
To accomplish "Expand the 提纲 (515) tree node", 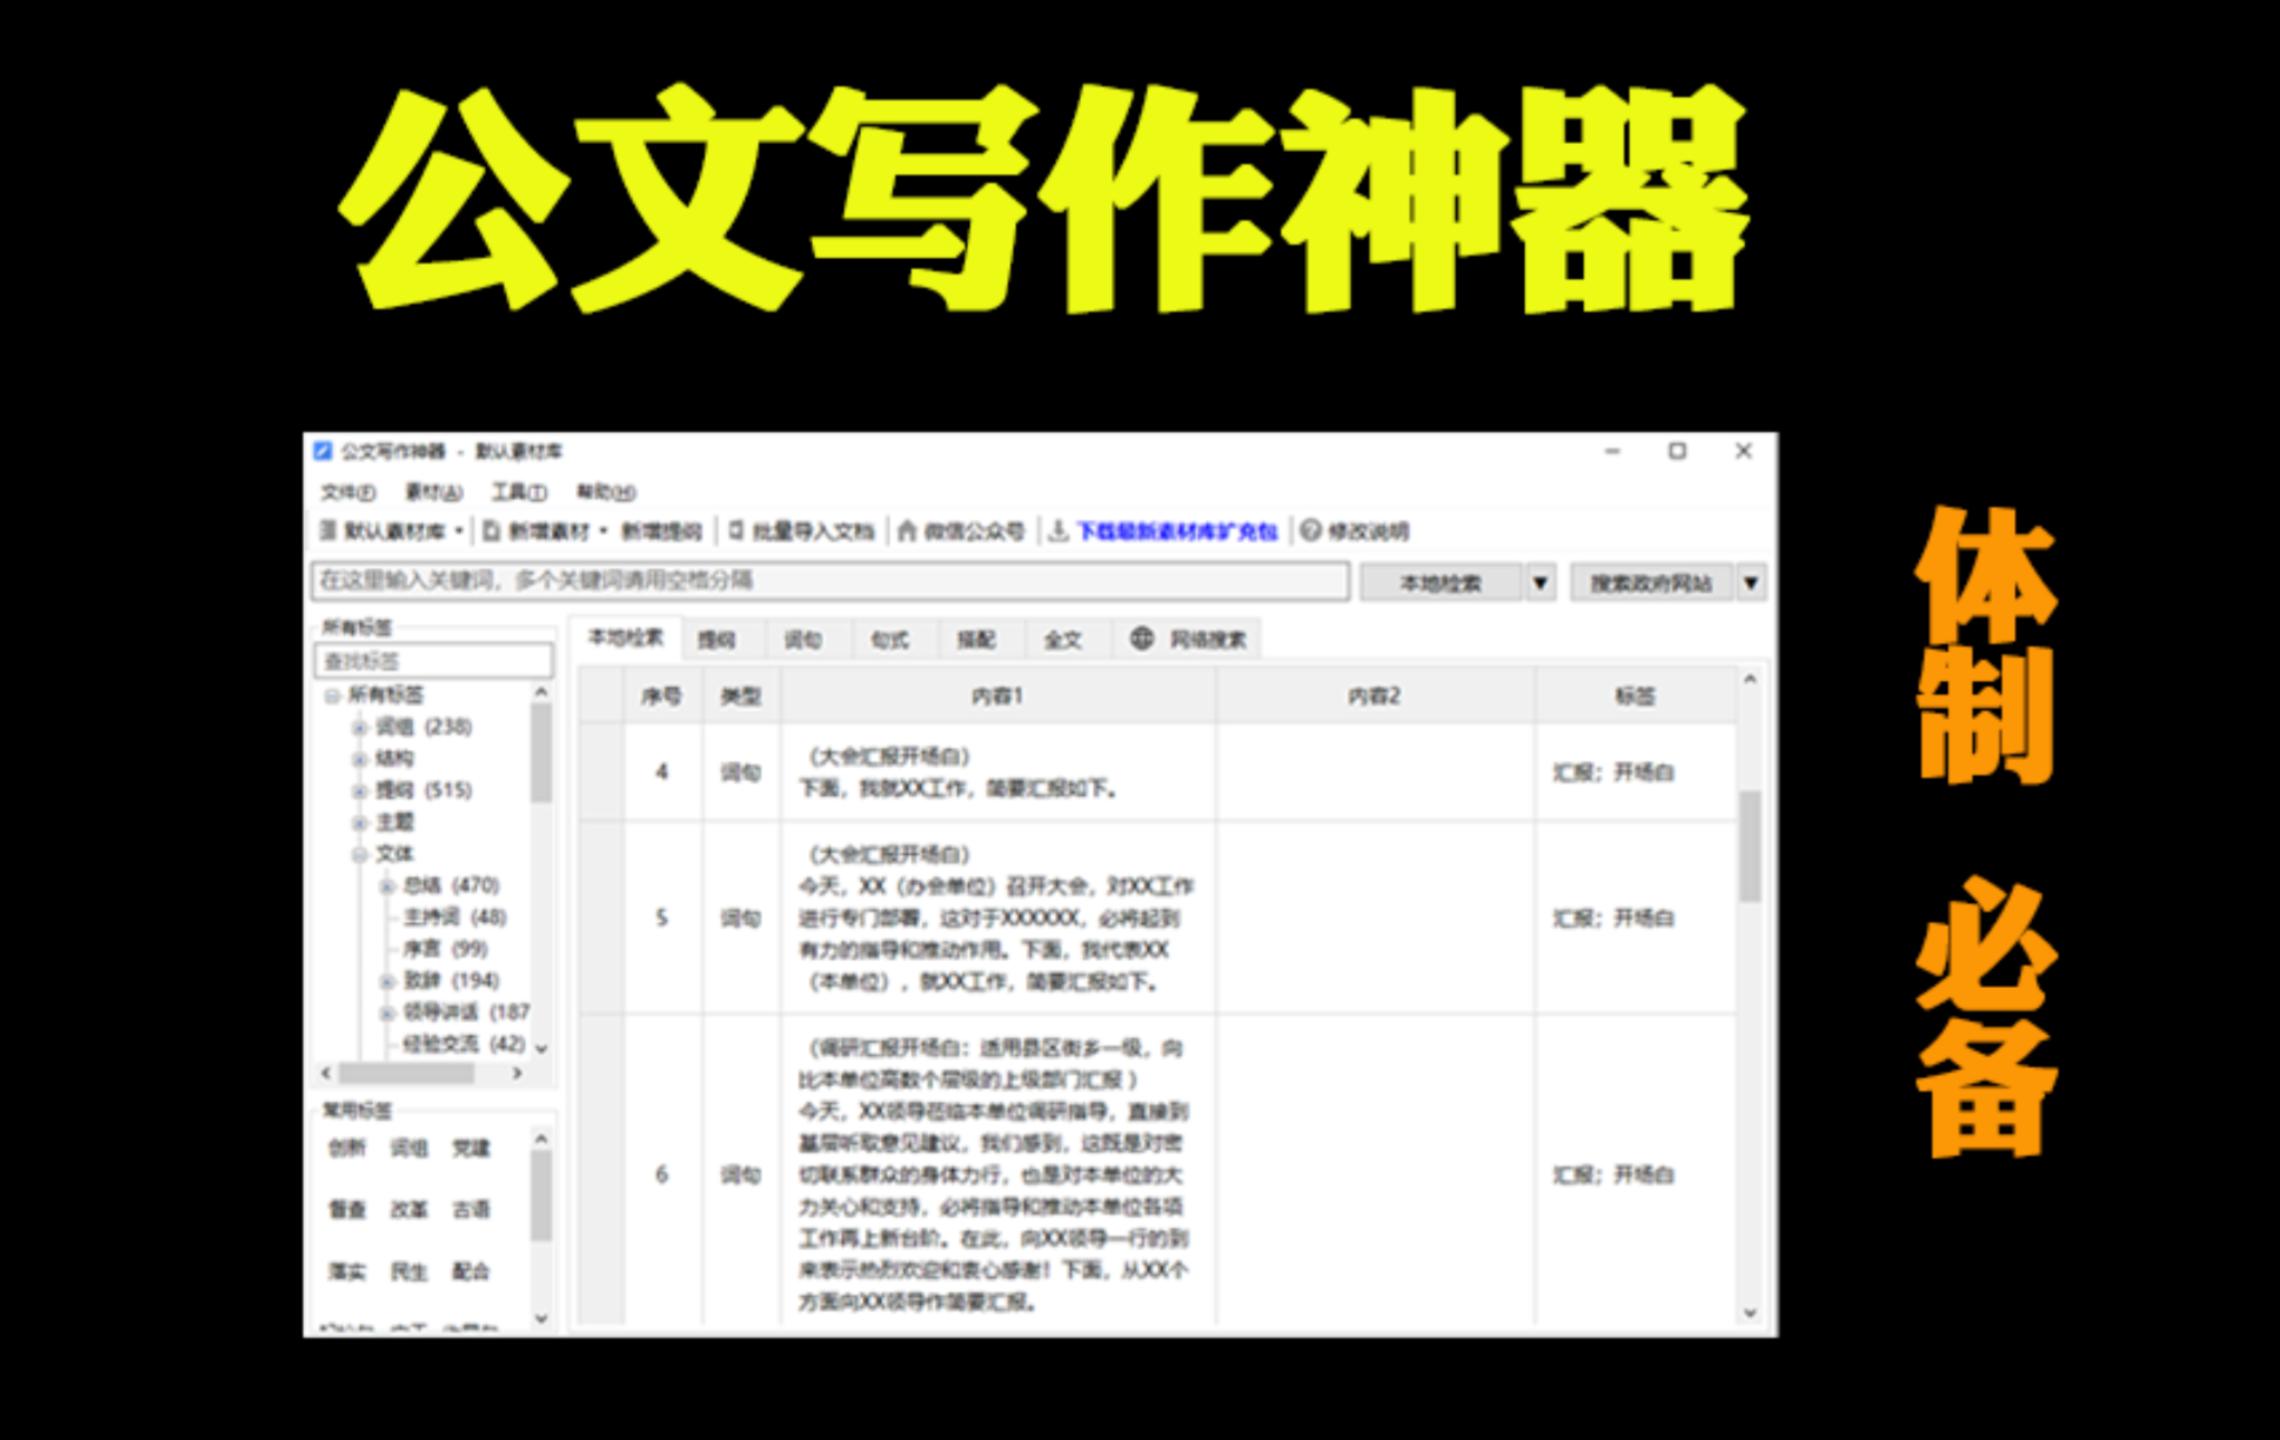I will point(360,791).
